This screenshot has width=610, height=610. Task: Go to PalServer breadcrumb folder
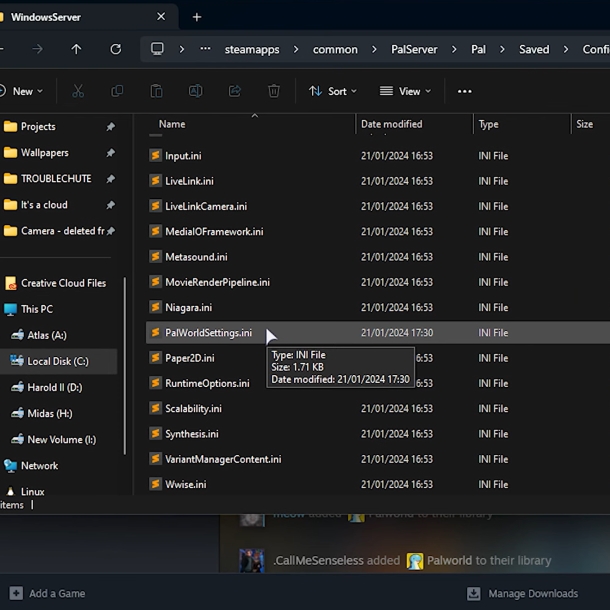coord(414,50)
